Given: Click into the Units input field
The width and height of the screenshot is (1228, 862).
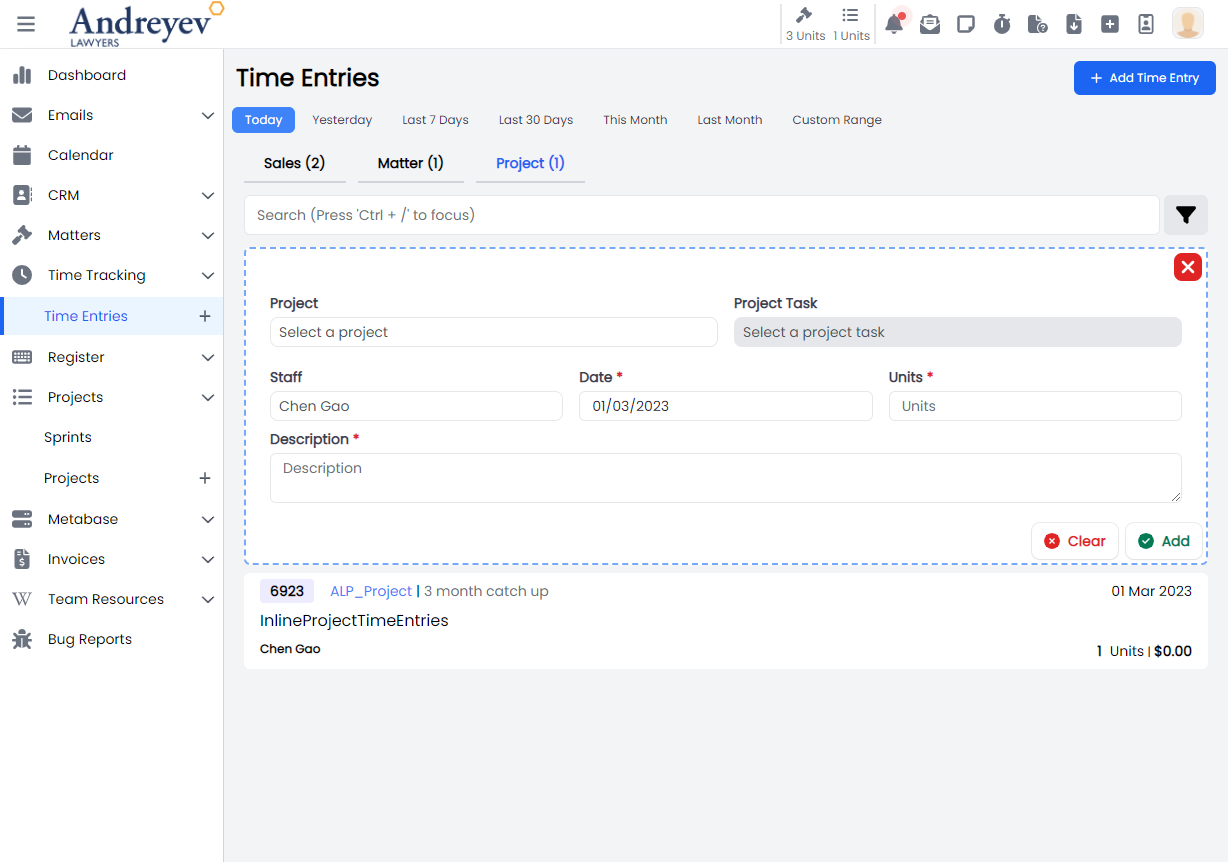Looking at the screenshot, I should [1034, 406].
